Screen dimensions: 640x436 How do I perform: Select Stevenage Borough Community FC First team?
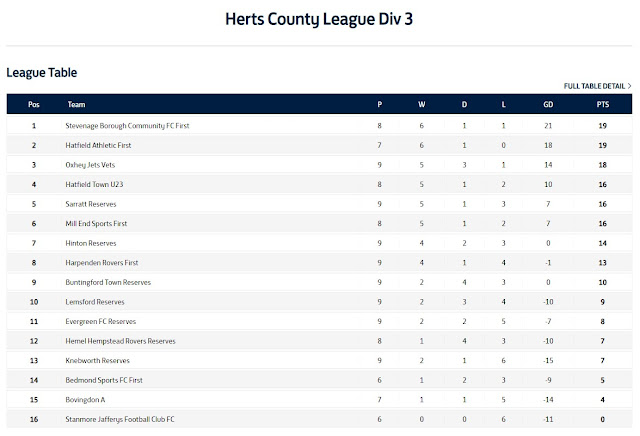point(127,126)
